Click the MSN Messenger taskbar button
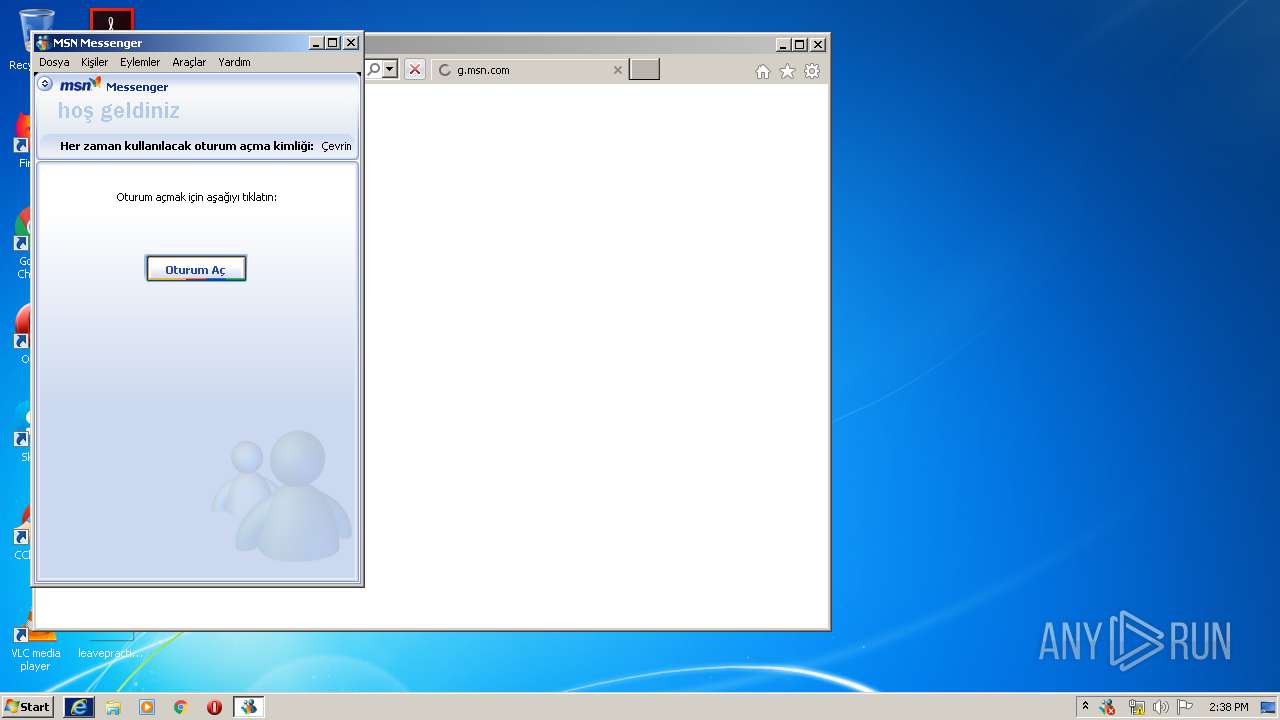 coord(248,707)
